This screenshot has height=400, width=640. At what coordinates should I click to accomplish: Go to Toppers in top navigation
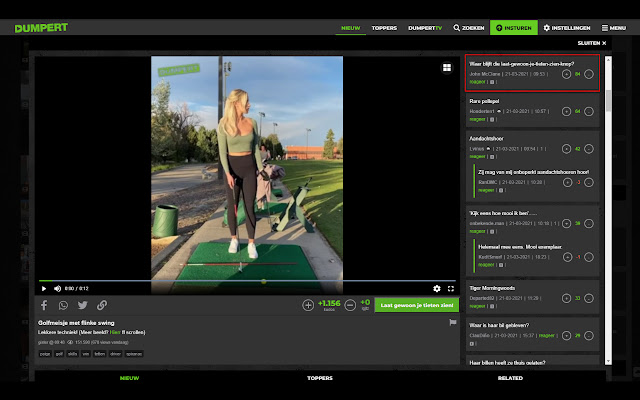tap(384, 28)
